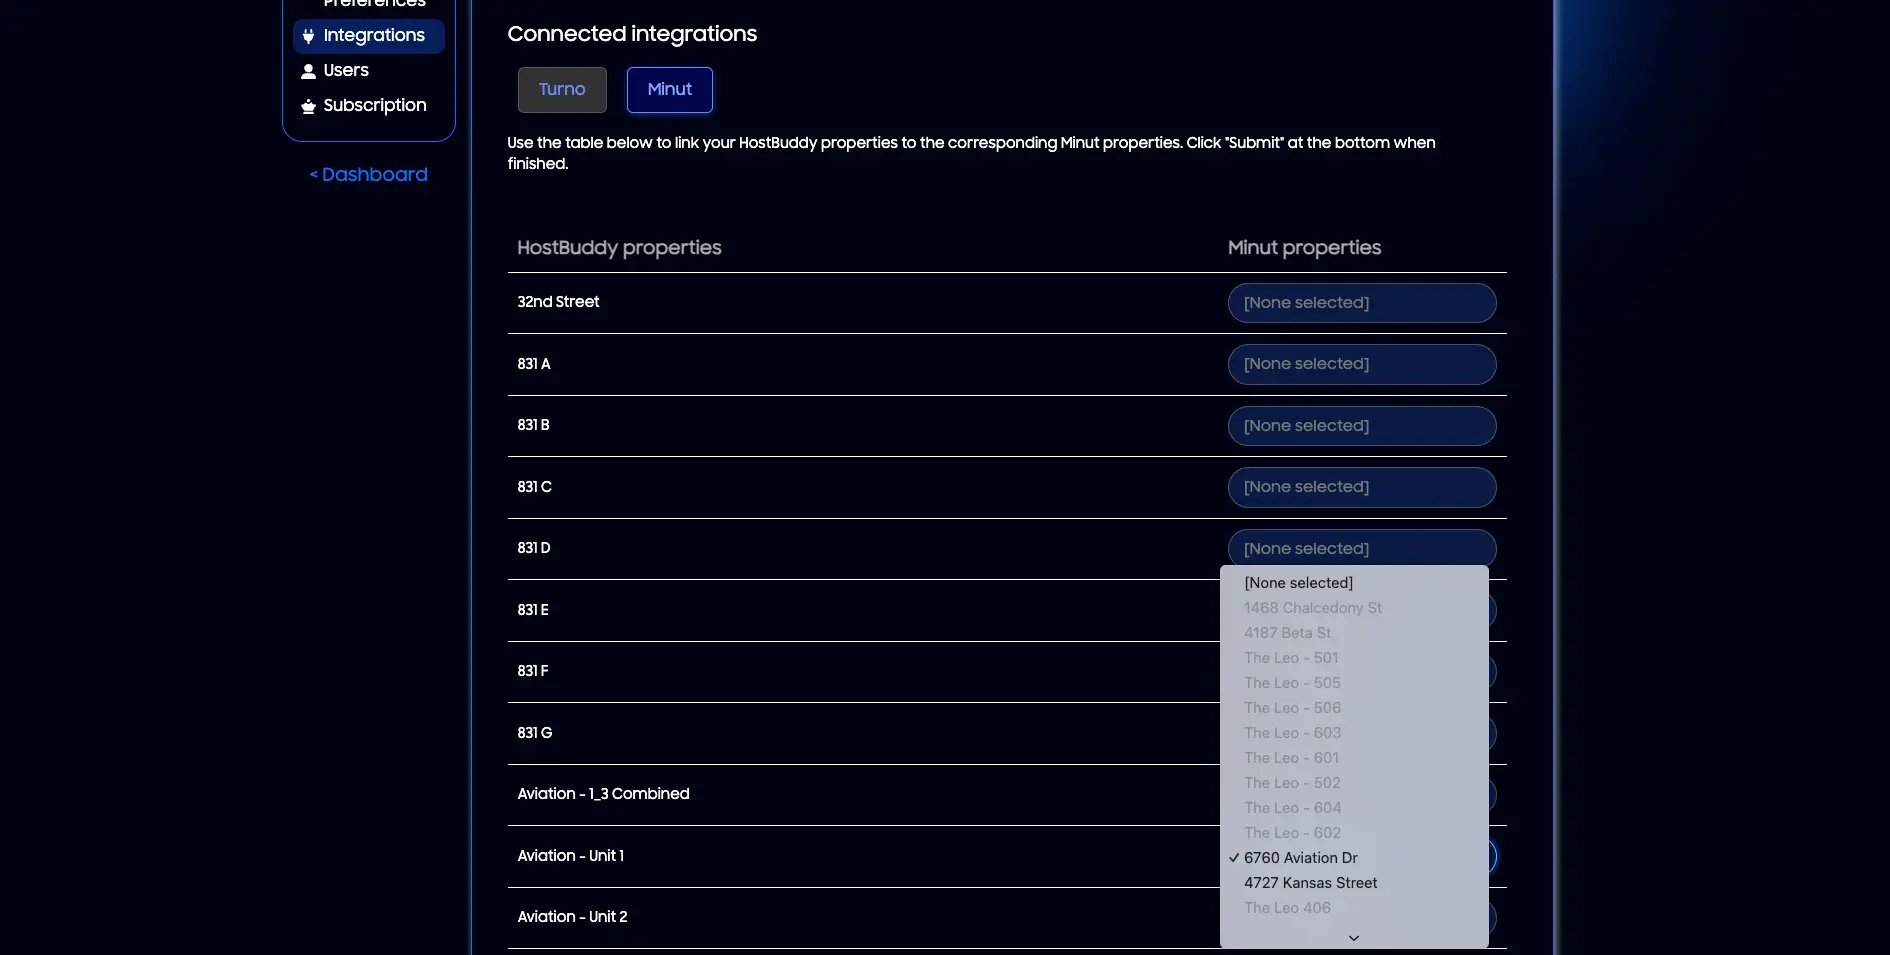
Task: Click Aviation - Unit 2 property name
Action: tap(573, 917)
